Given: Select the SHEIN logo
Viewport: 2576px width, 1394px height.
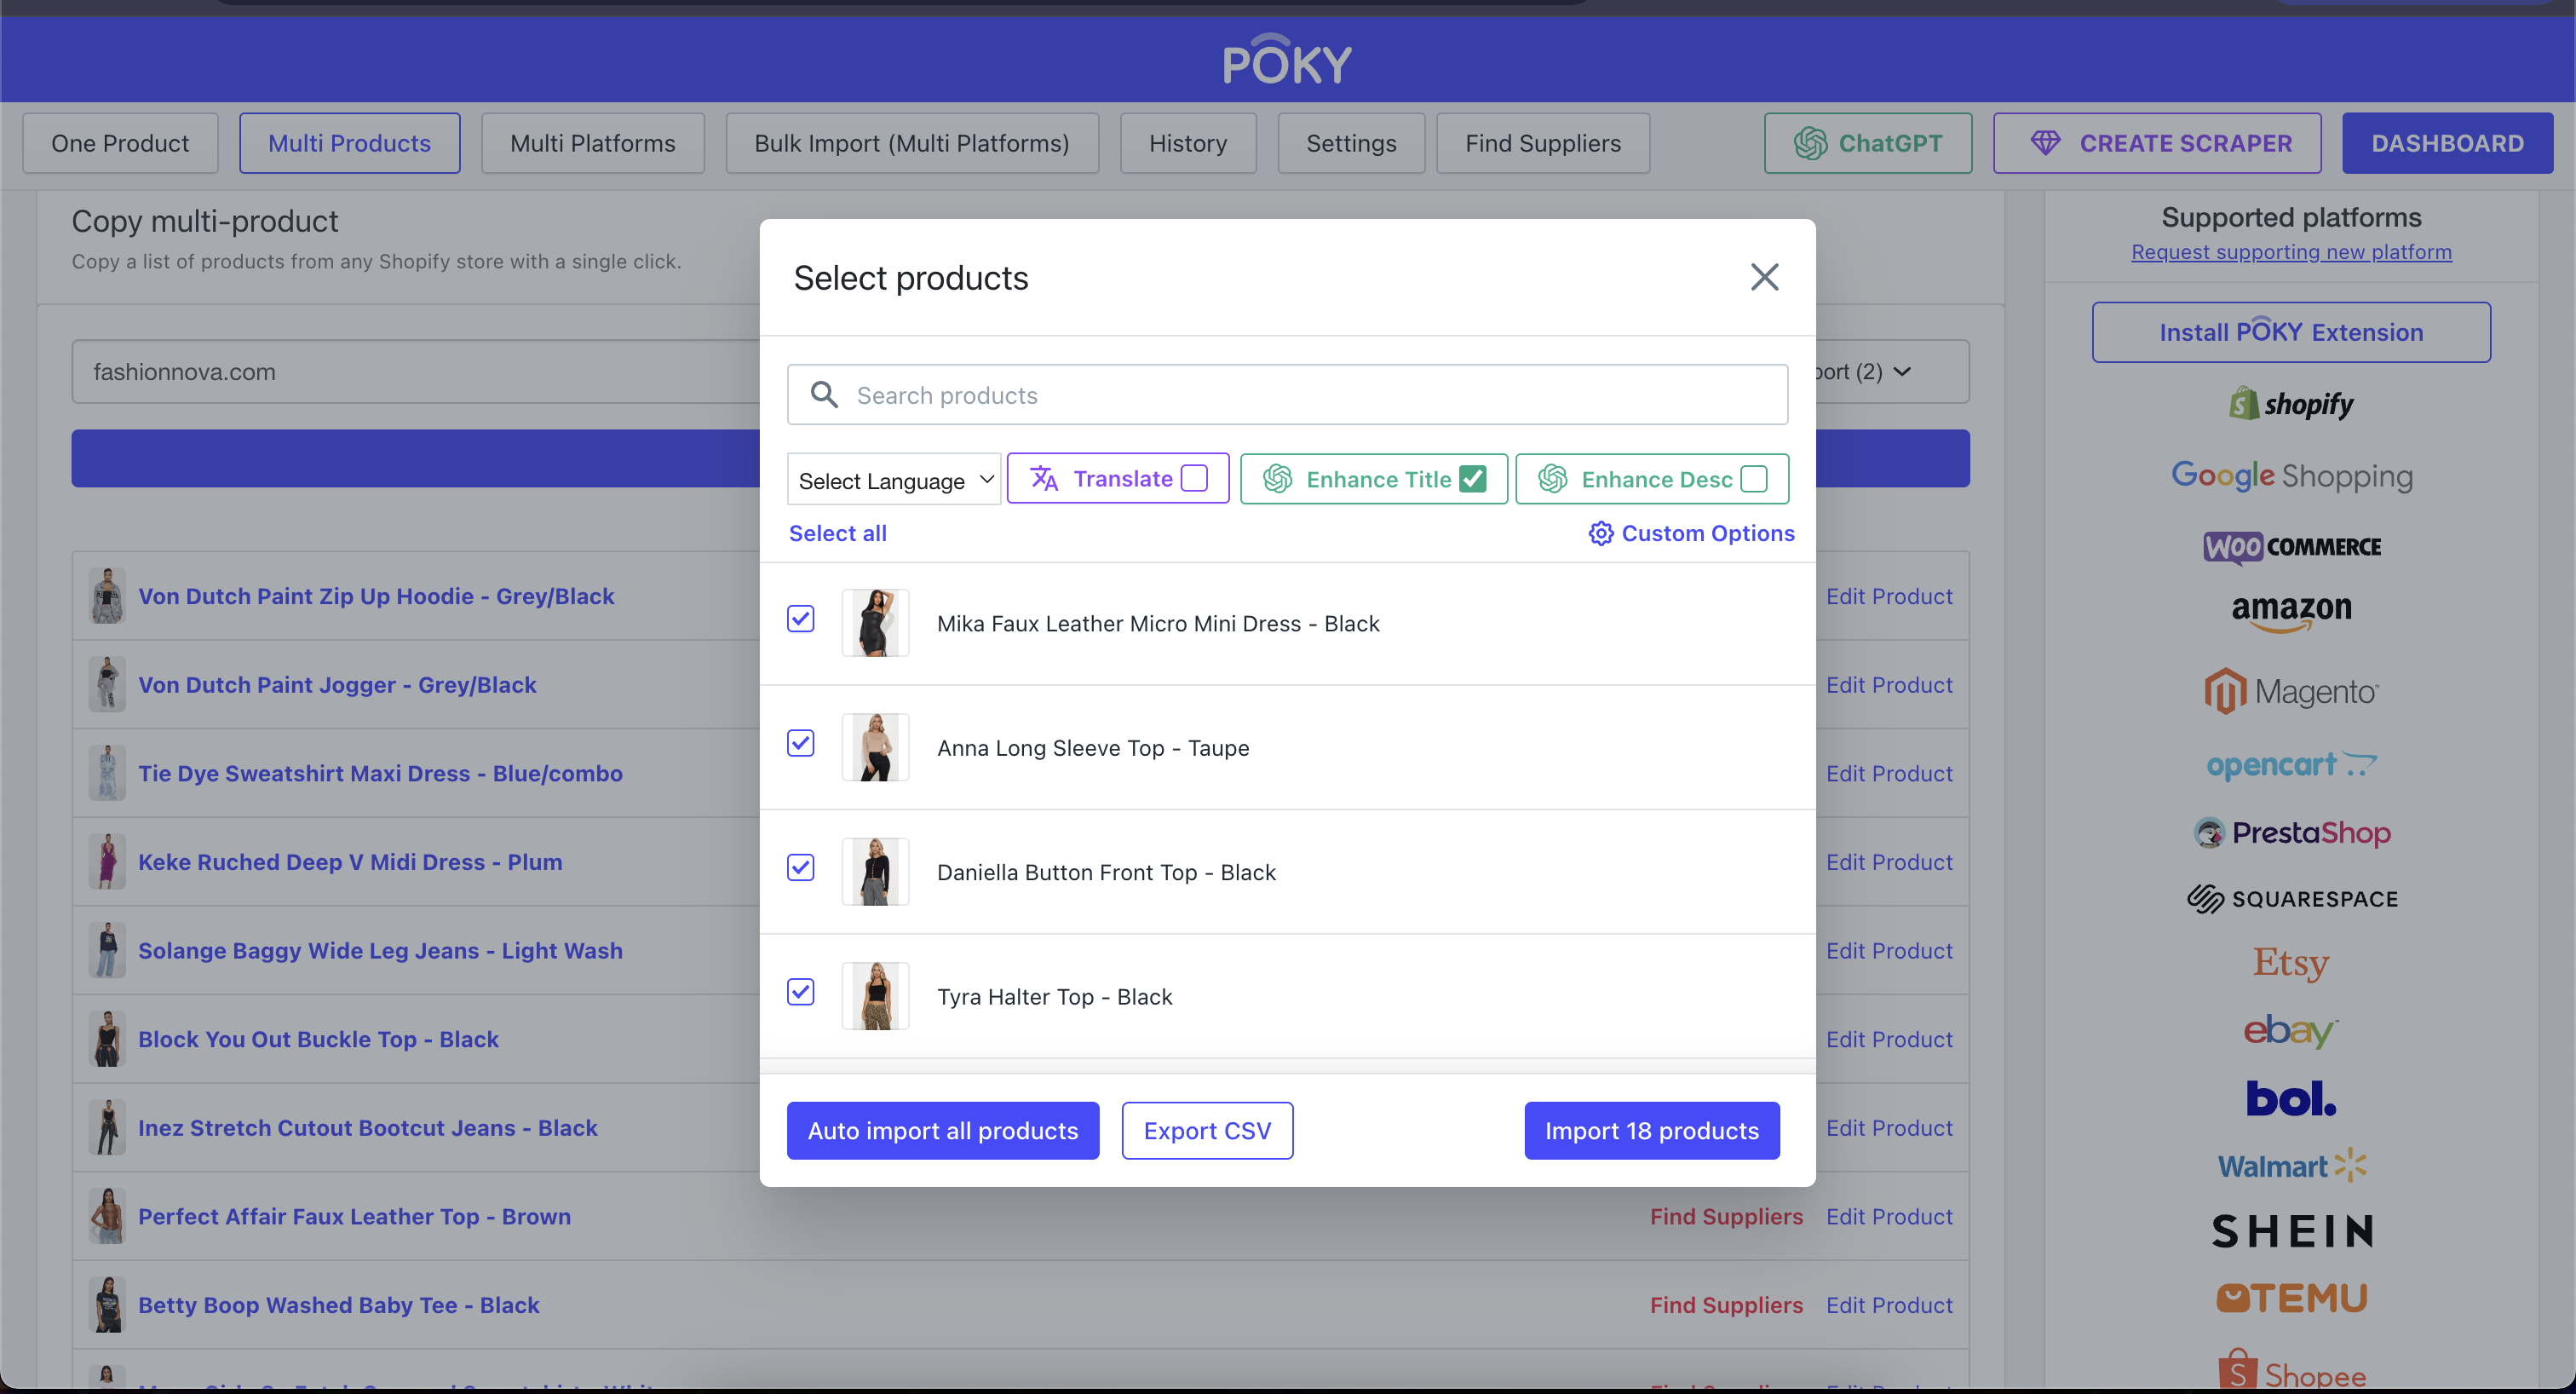Looking at the screenshot, I should pyautogui.click(x=2291, y=1231).
